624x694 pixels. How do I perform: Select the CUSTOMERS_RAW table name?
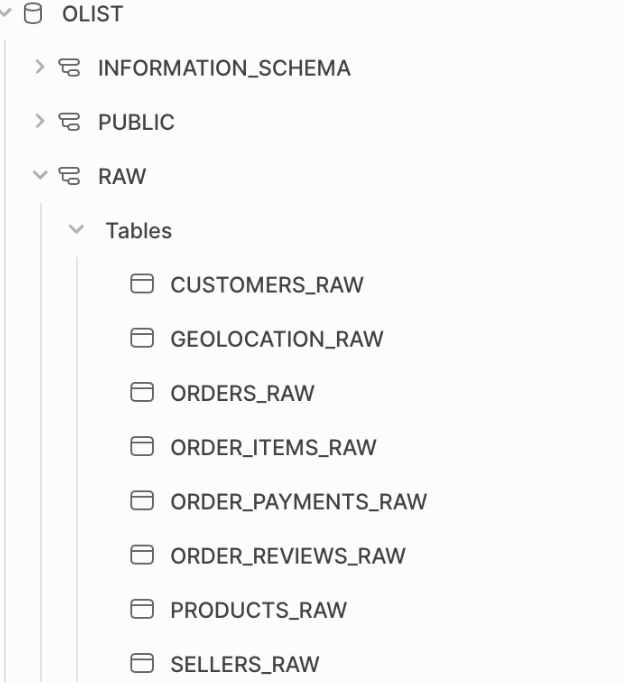267,285
